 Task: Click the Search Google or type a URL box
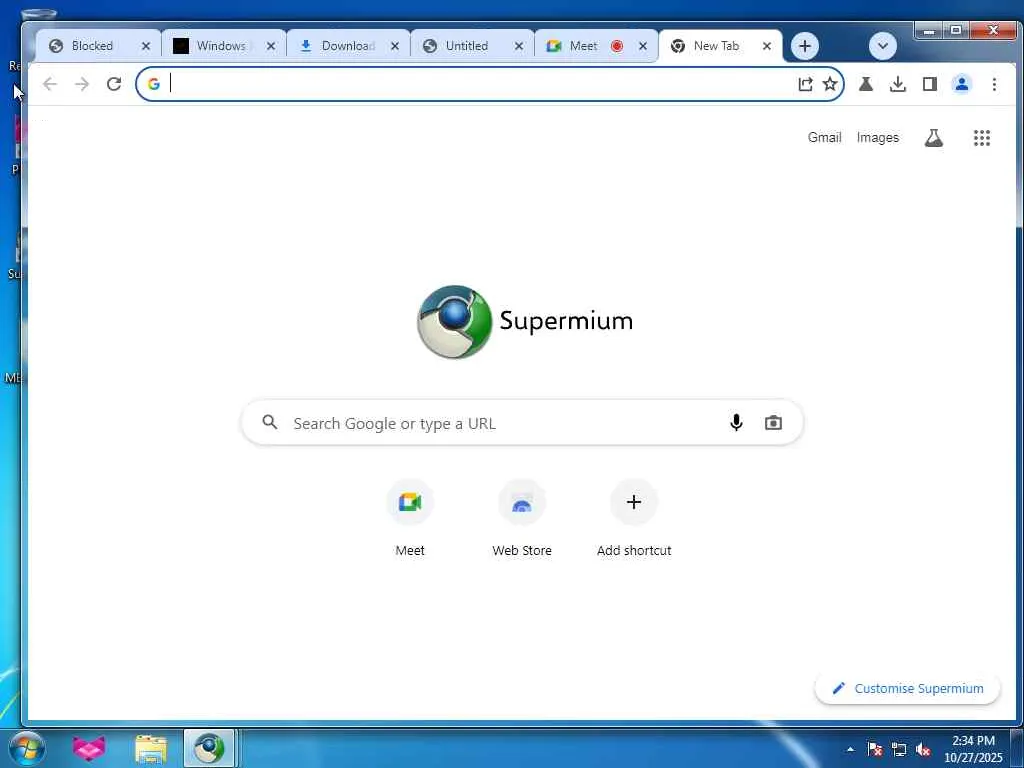click(522, 423)
